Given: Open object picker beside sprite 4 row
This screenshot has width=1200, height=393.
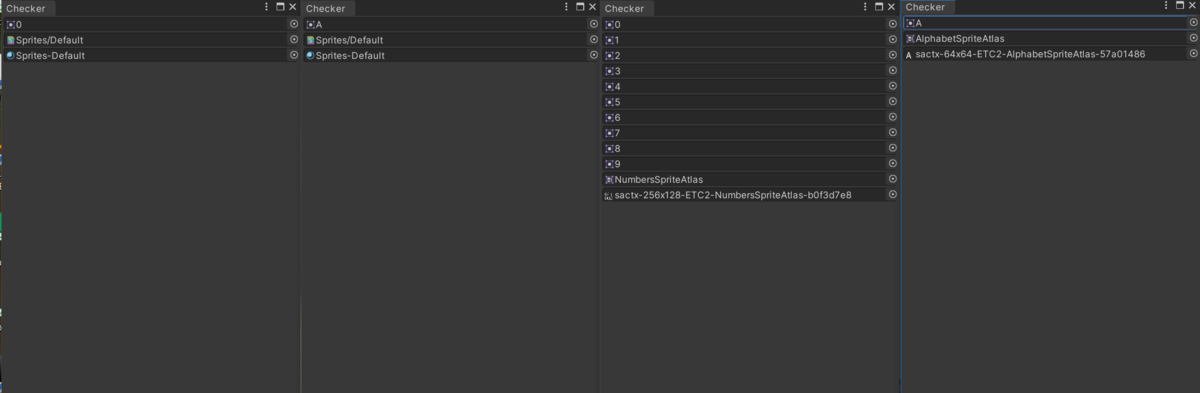Looking at the screenshot, I should point(893,86).
